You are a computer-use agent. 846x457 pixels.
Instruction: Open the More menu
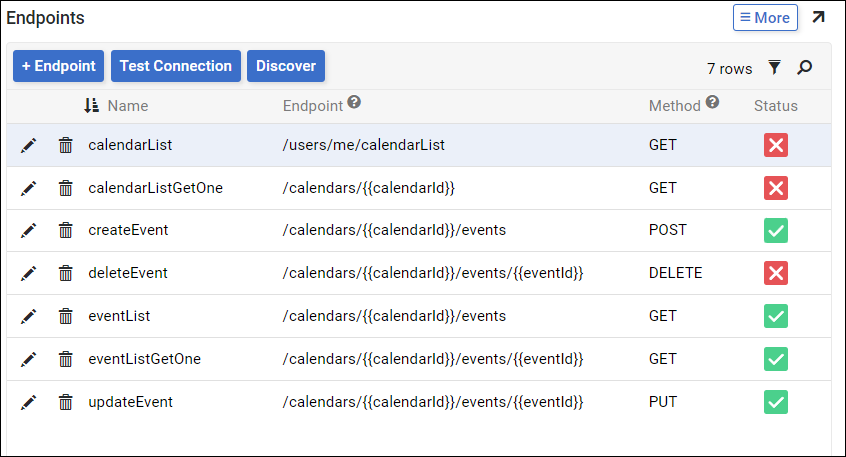click(765, 18)
